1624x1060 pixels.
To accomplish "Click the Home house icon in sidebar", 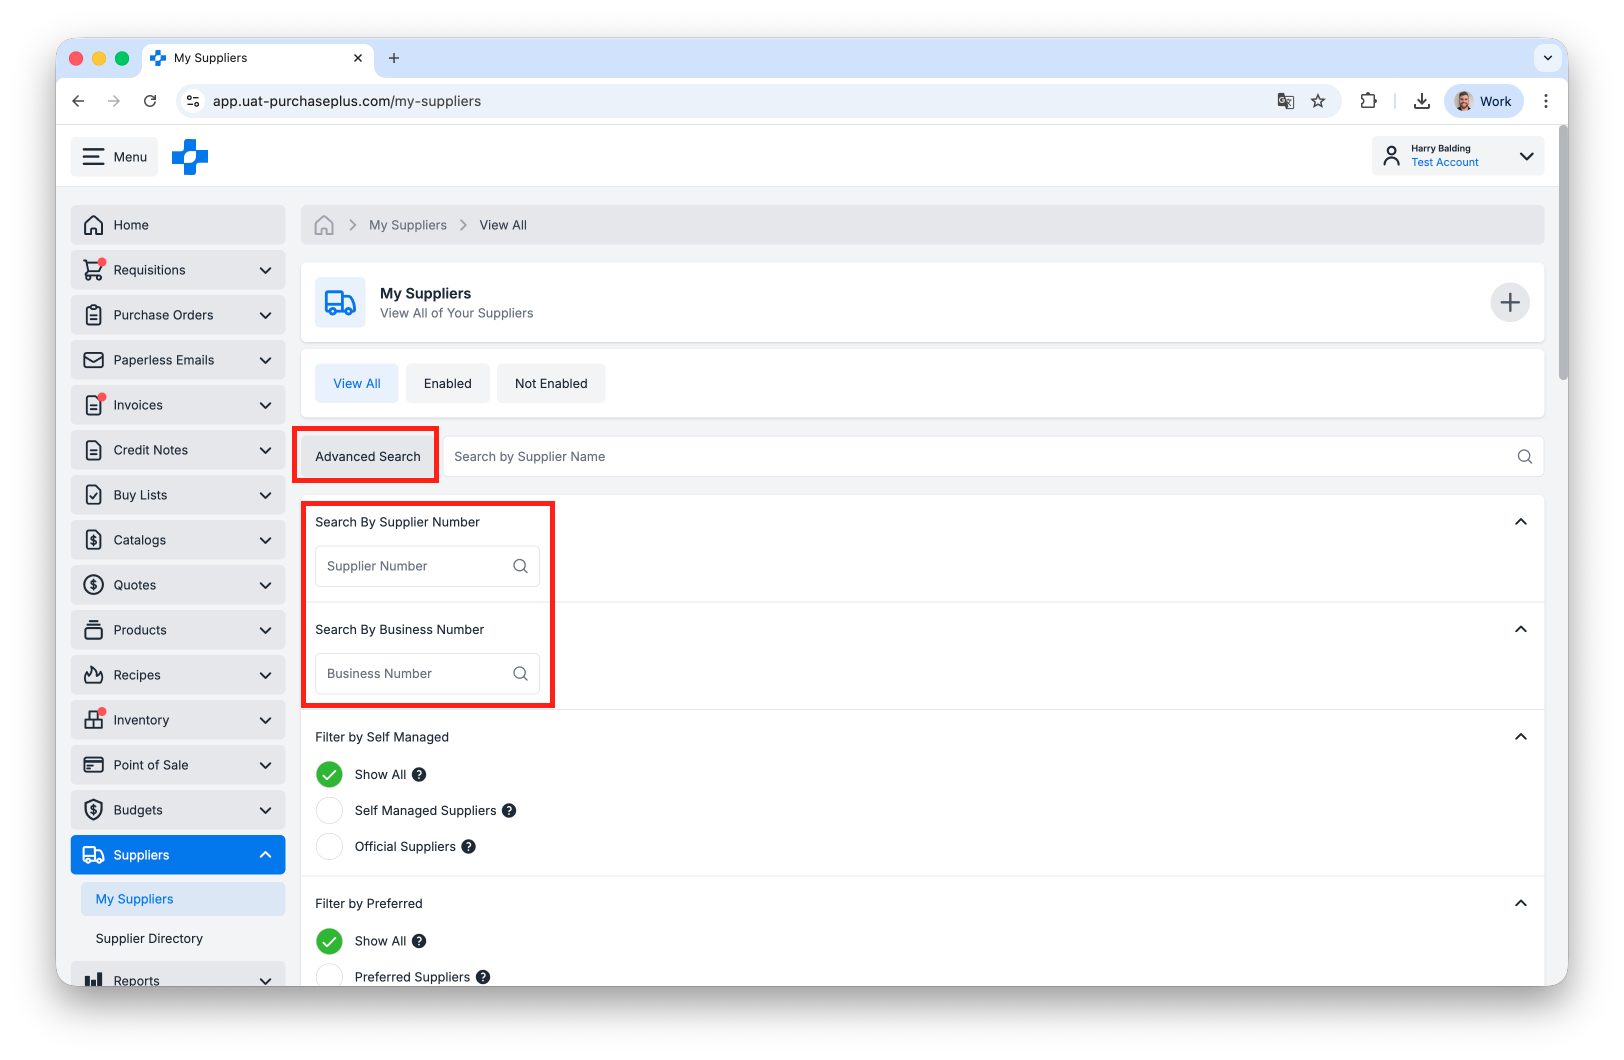I will 94,225.
